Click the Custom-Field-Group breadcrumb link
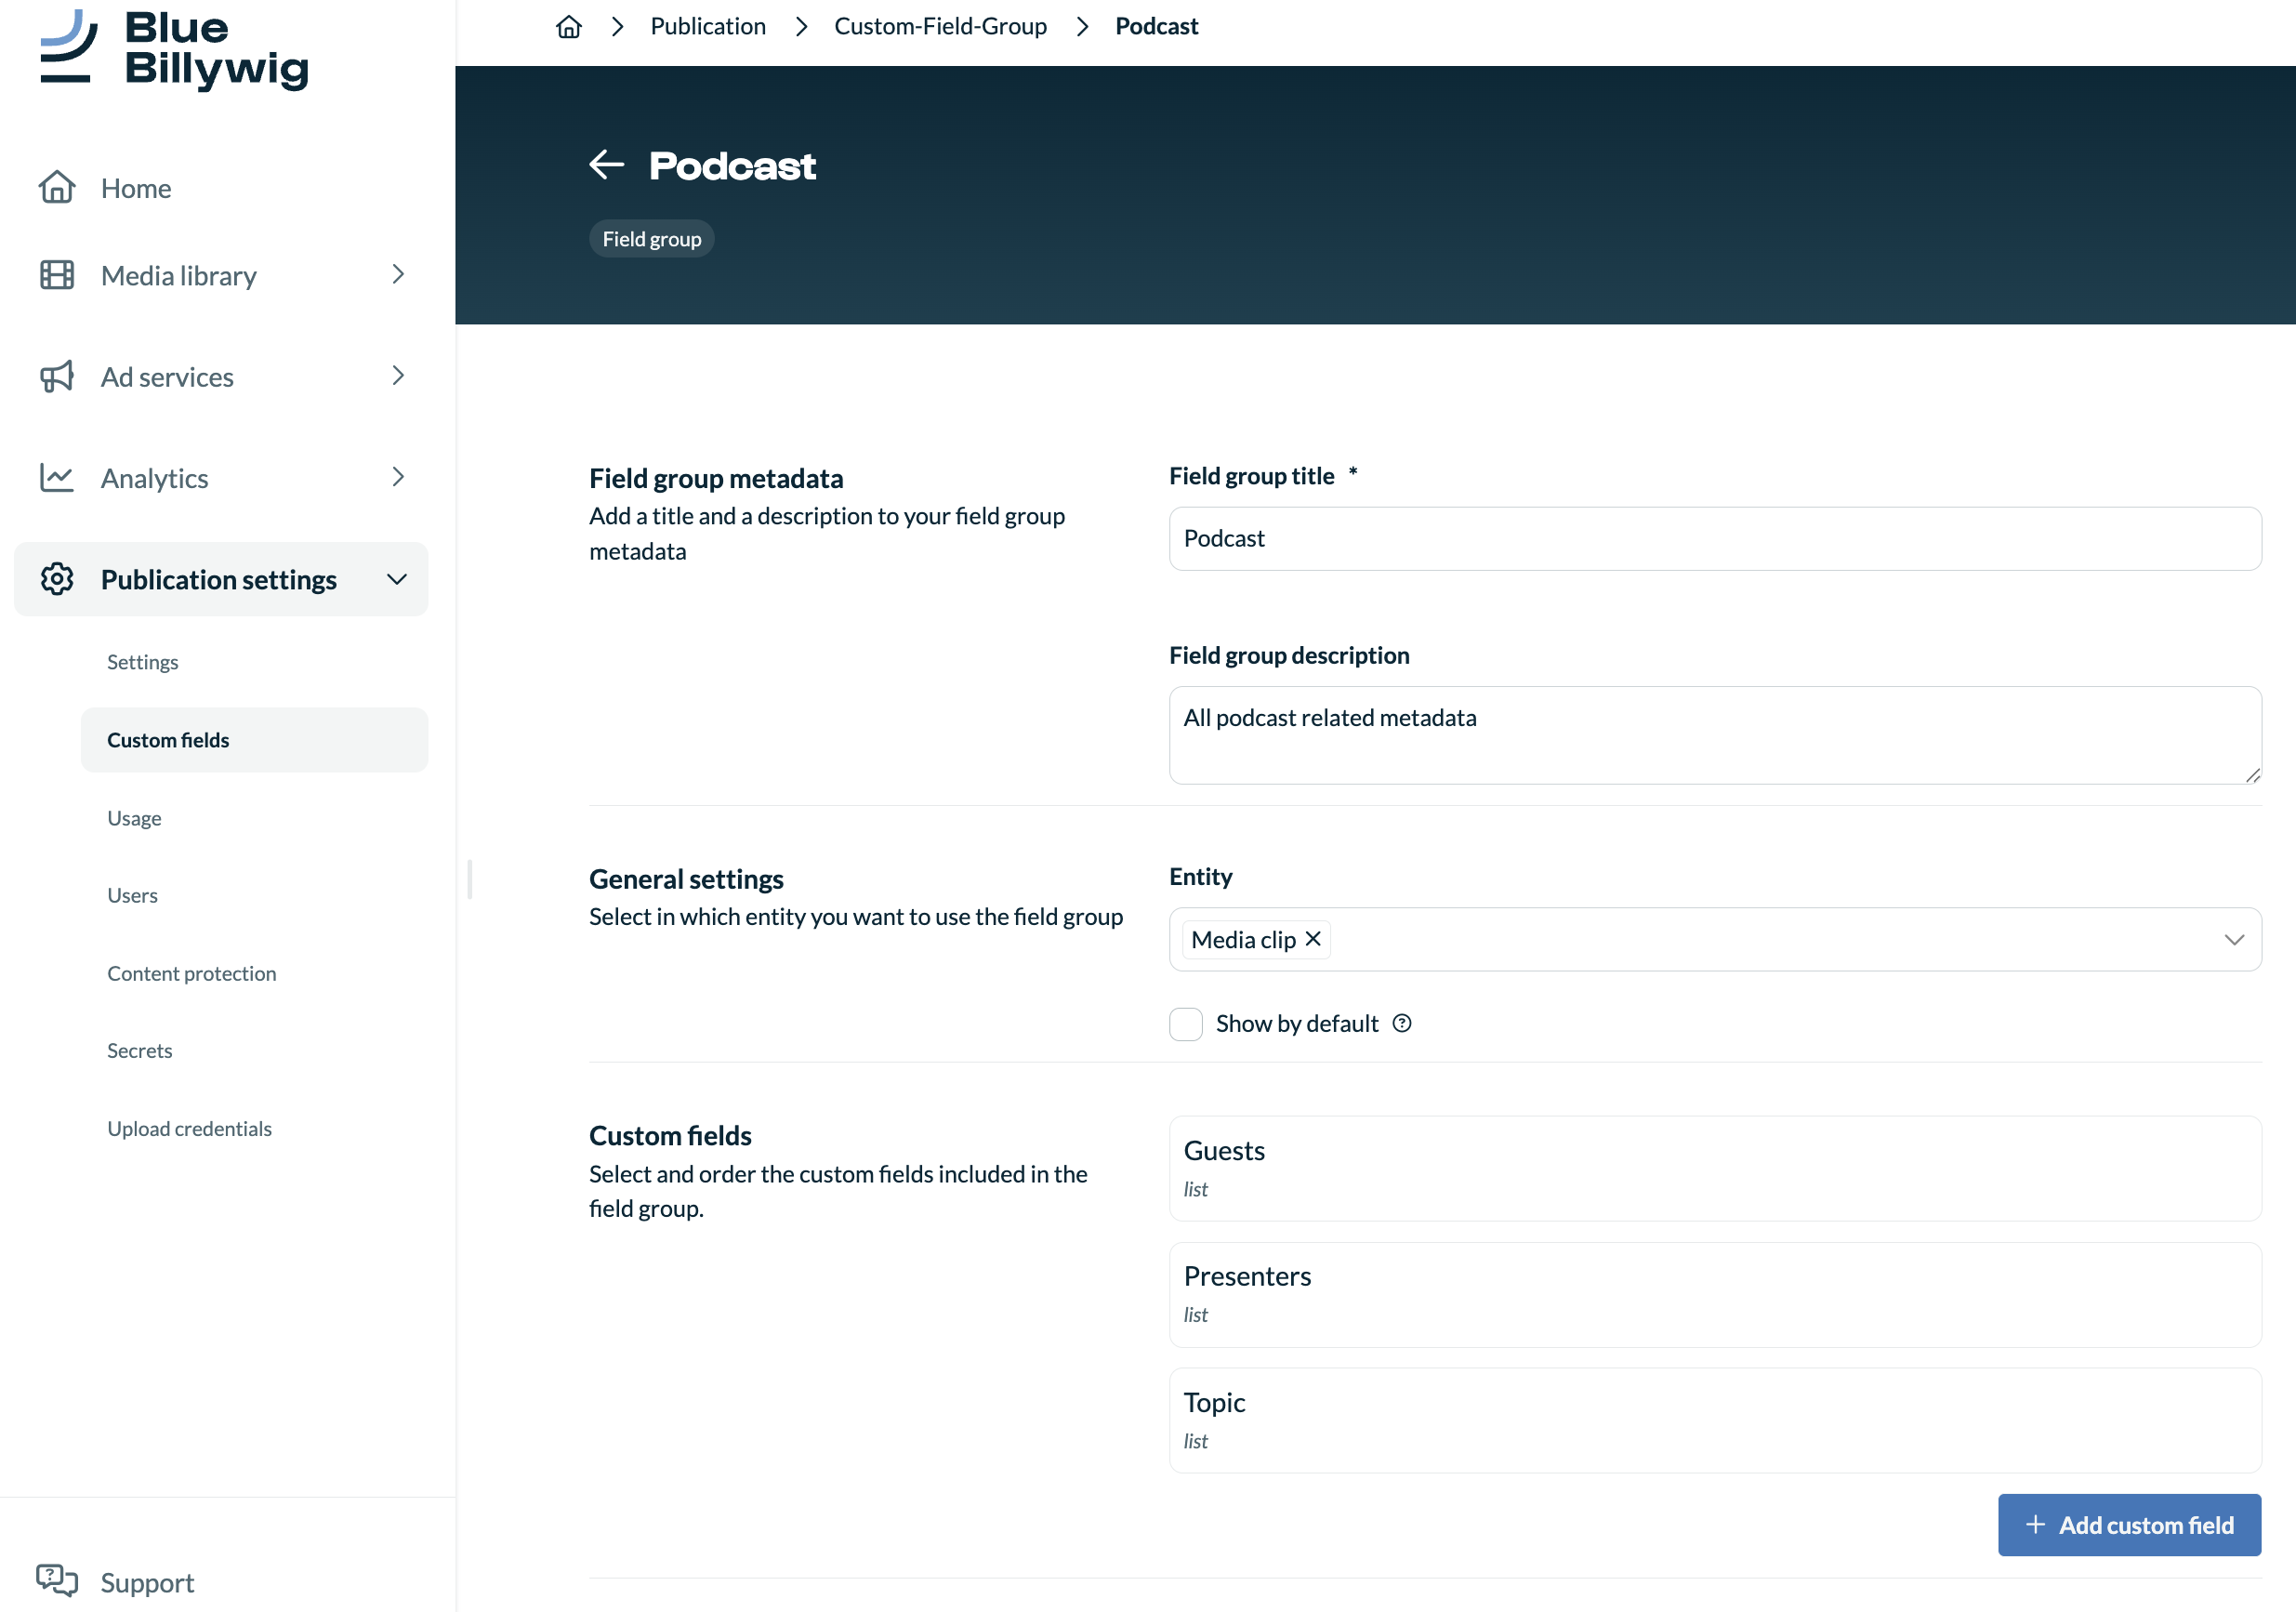2296x1612 pixels. pyautogui.click(x=940, y=26)
